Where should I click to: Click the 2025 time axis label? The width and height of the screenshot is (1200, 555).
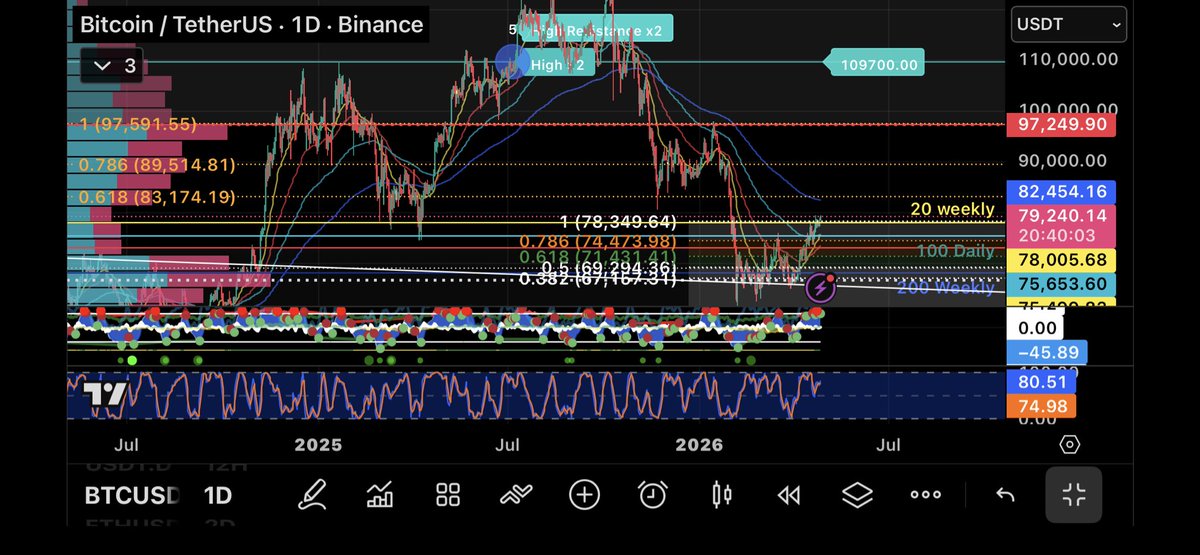(x=318, y=445)
